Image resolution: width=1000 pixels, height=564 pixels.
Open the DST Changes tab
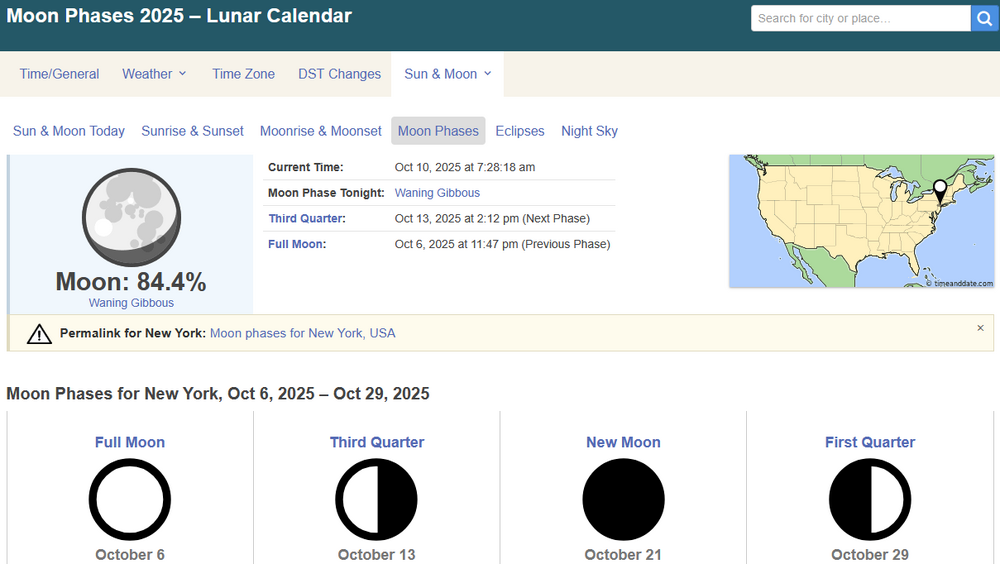click(x=339, y=74)
